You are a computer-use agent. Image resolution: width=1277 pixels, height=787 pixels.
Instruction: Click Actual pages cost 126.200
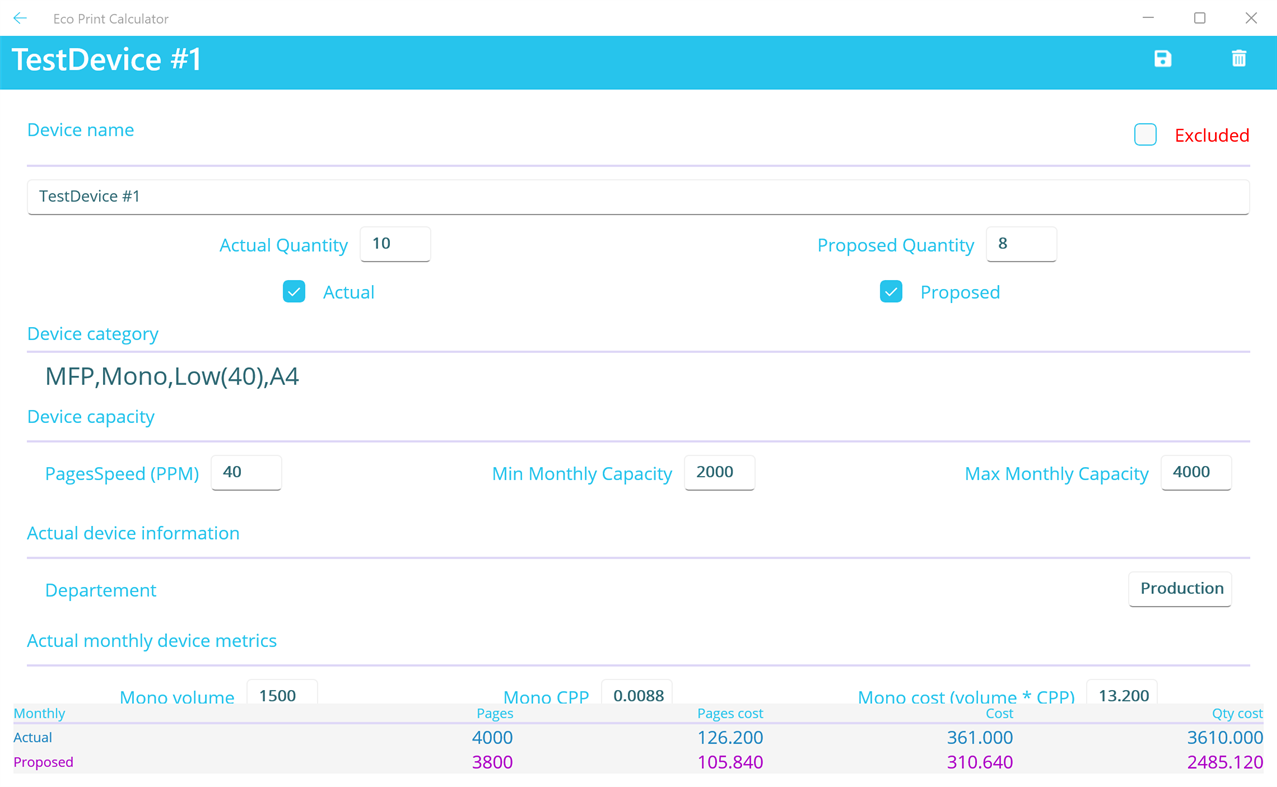pos(730,737)
